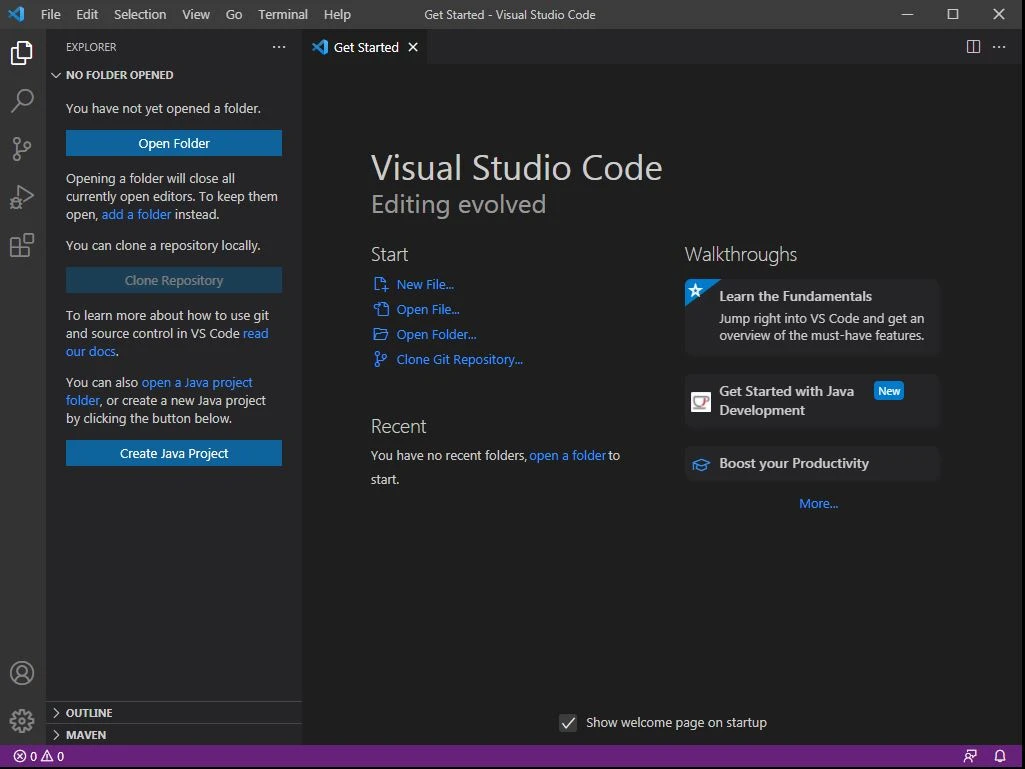Click the split editor right icon
The width and height of the screenshot is (1025, 769).
(973, 47)
